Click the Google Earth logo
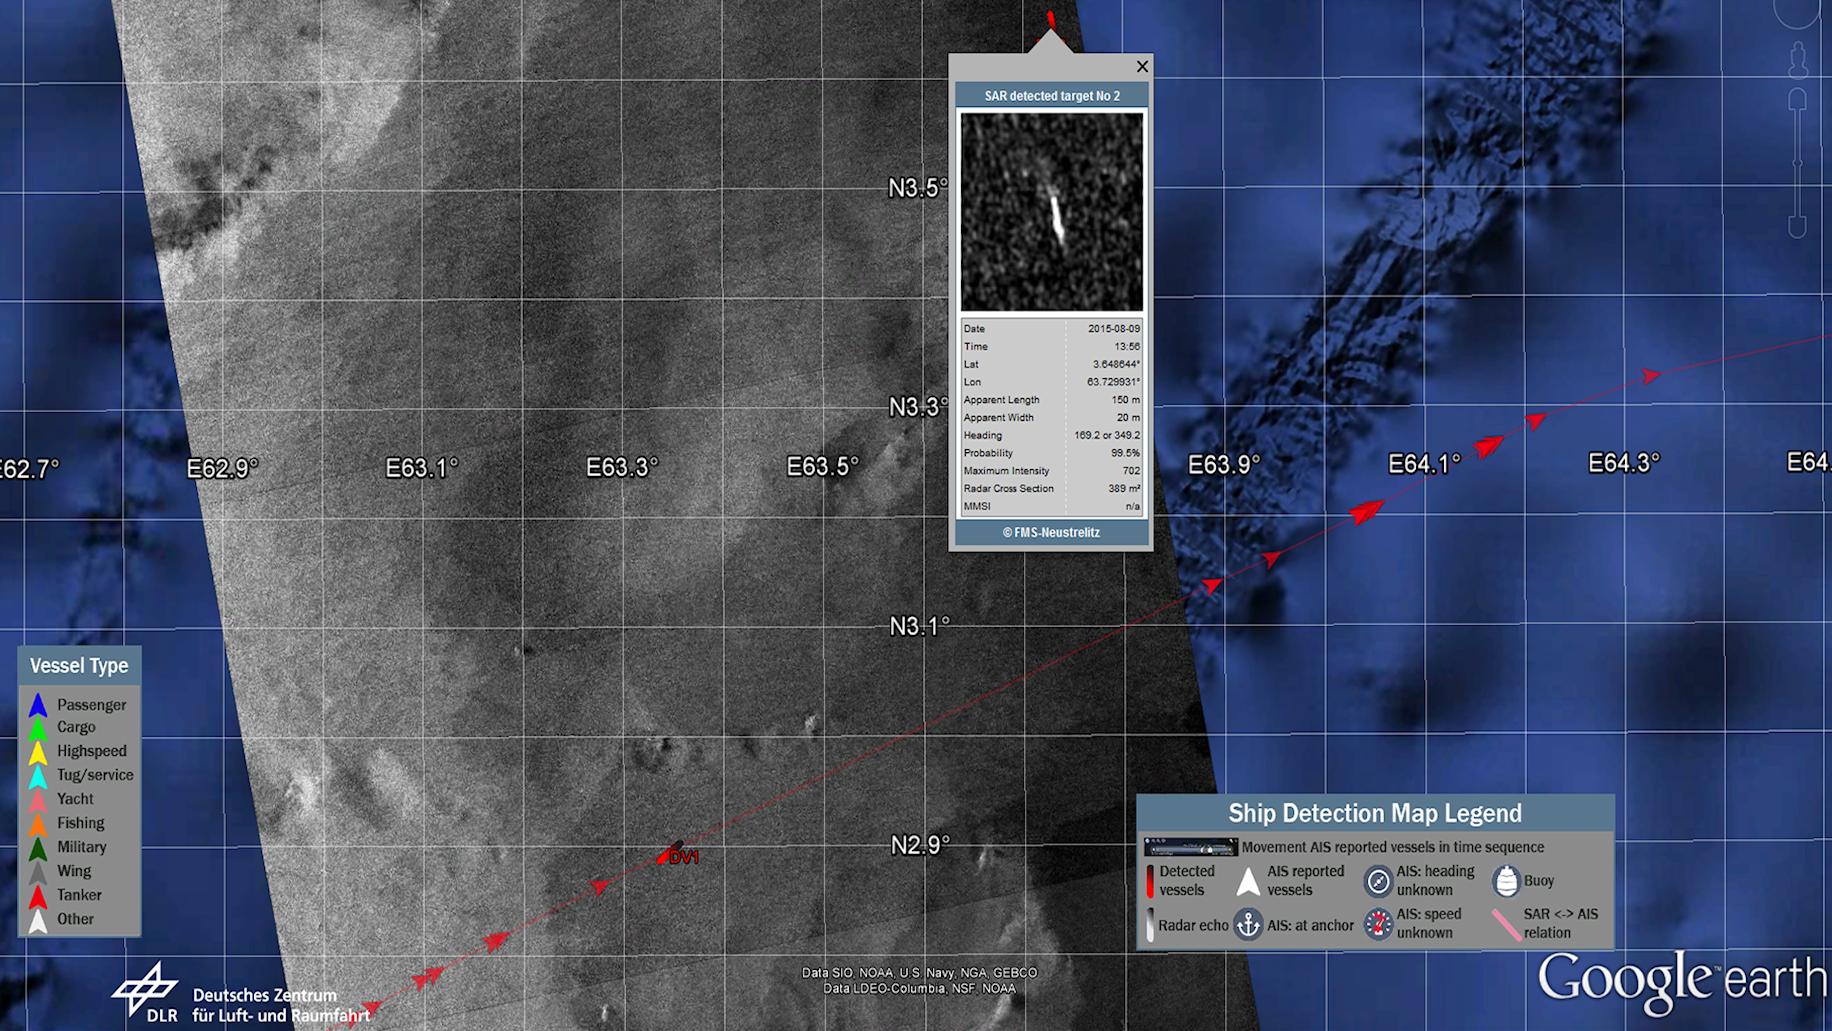Viewport: 1832px width, 1031px height. pyautogui.click(x=1682, y=982)
